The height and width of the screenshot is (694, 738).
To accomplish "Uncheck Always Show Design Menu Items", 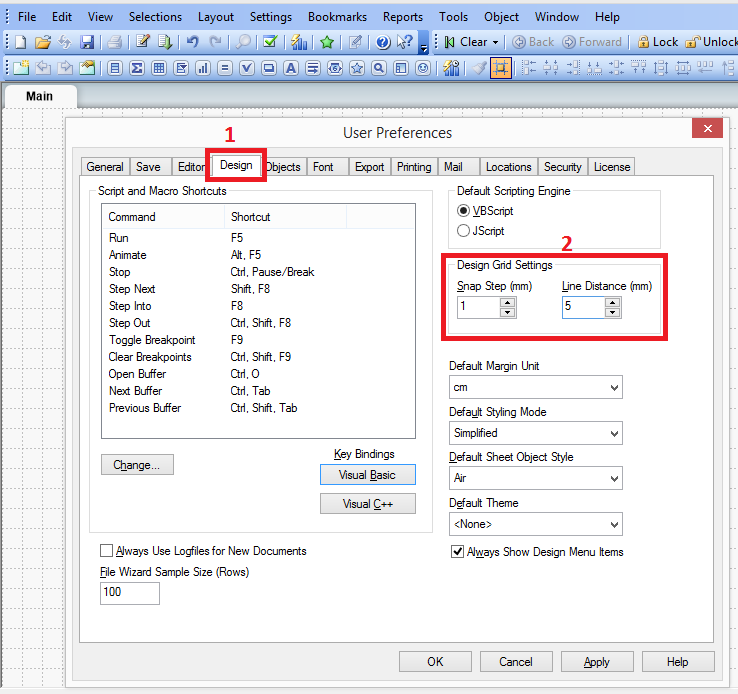I will pyautogui.click(x=458, y=552).
